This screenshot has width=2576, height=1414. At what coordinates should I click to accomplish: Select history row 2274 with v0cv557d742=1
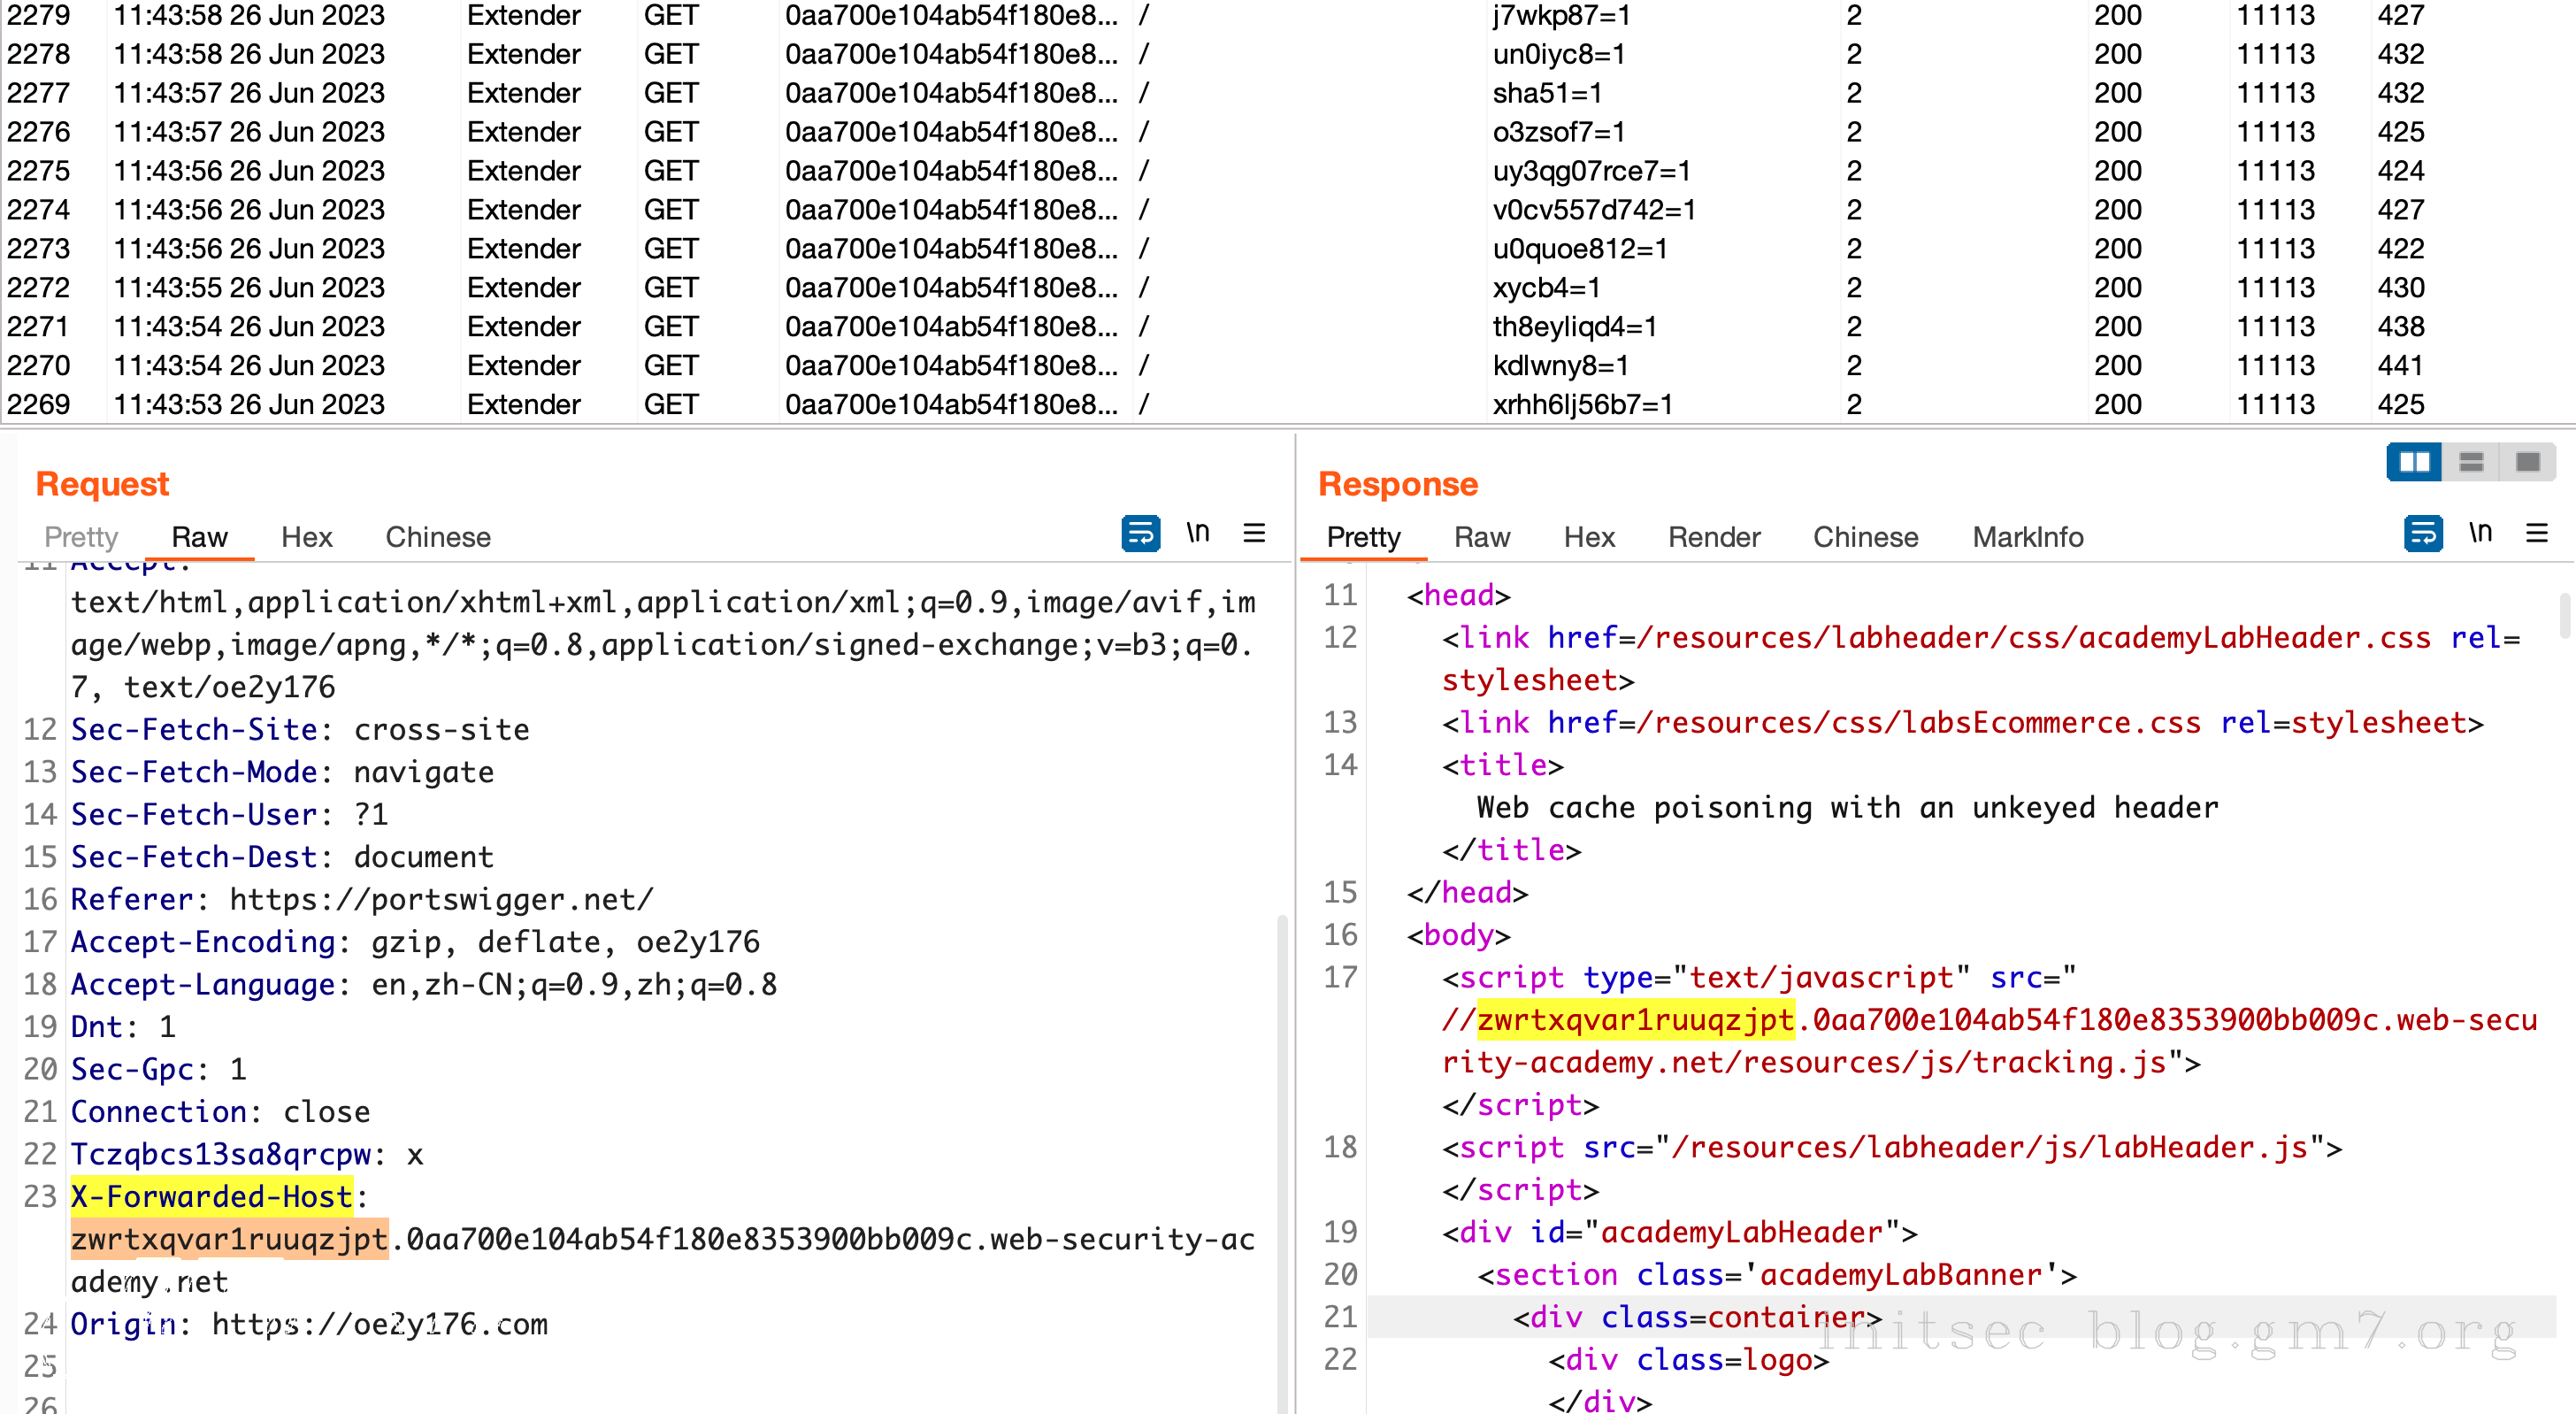[1593, 210]
